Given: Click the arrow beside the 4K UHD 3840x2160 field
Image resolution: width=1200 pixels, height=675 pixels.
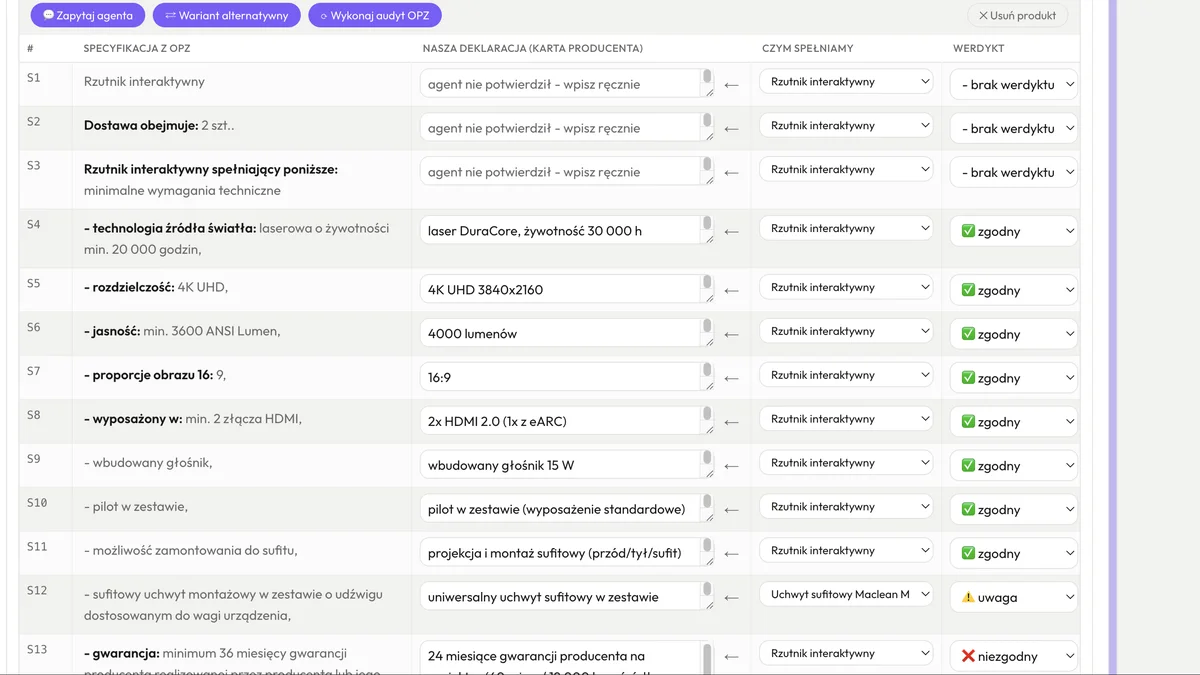Looking at the screenshot, I should 731,291.
